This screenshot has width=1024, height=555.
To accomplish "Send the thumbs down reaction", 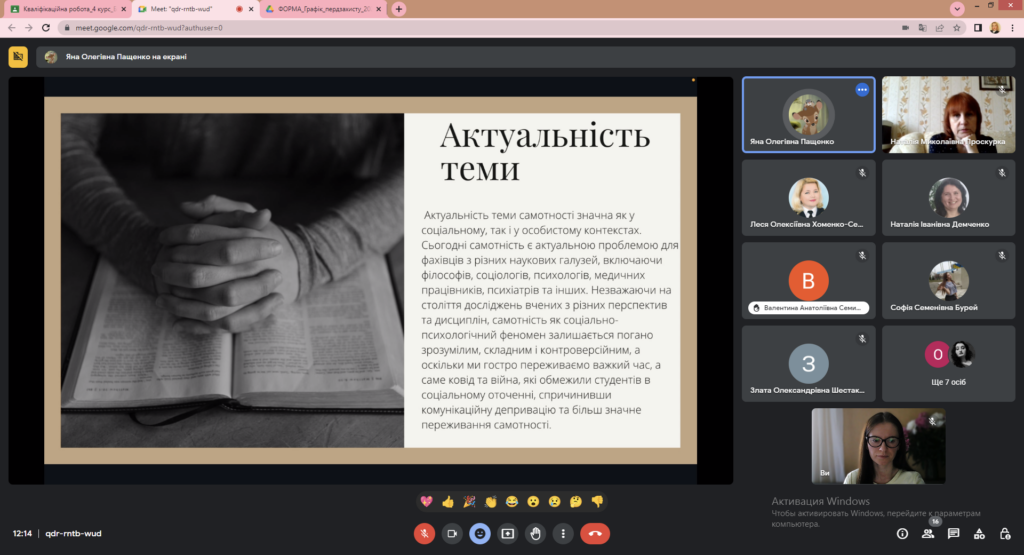I will [597, 501].
